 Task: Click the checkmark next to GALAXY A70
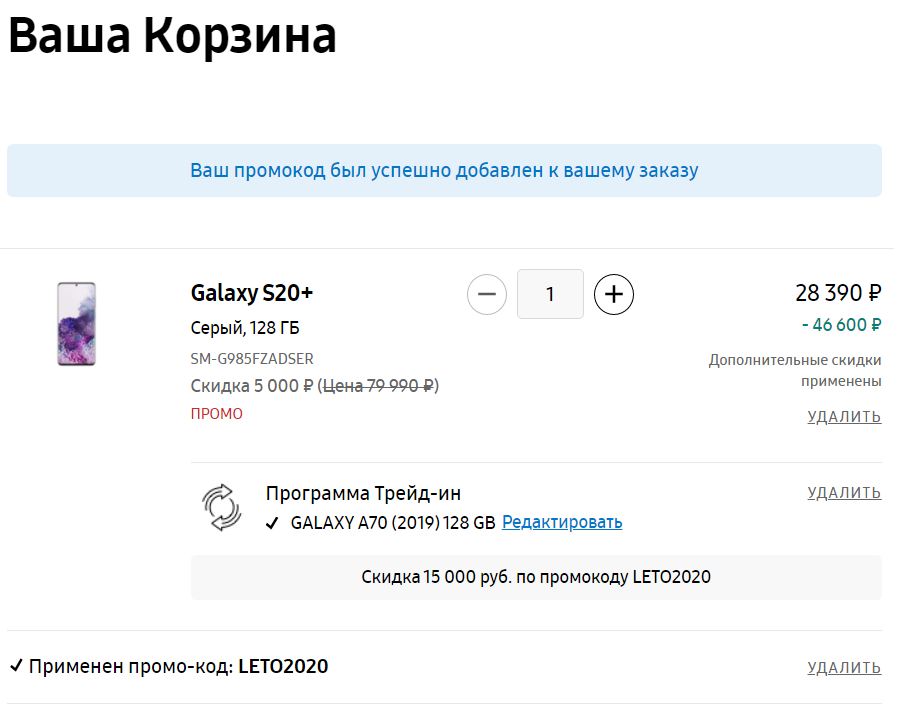click(272, 523)
